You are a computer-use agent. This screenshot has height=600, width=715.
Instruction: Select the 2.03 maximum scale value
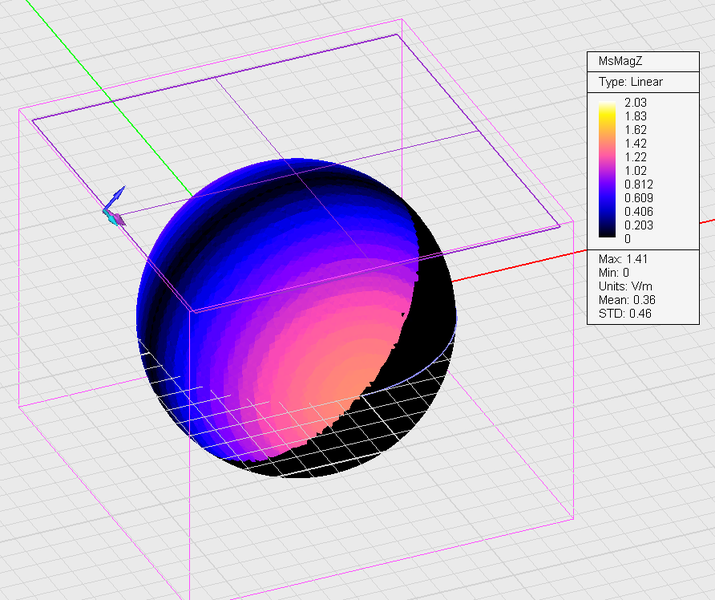pyautogui.click(x=635, y=102)
